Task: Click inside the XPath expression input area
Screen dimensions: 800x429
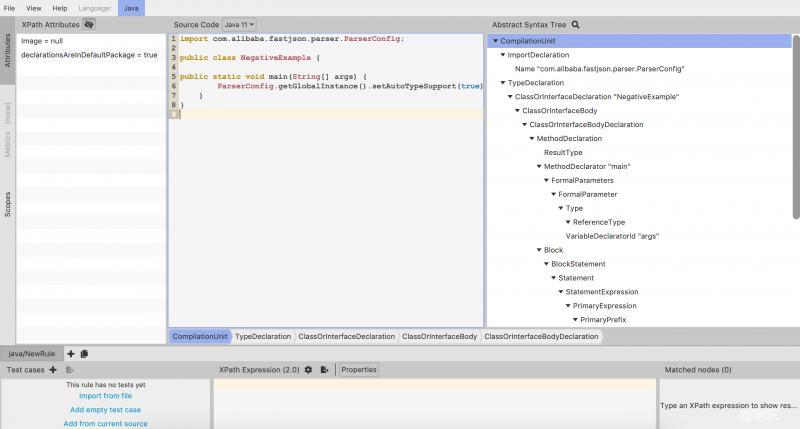Action: [x=435, y=403]
